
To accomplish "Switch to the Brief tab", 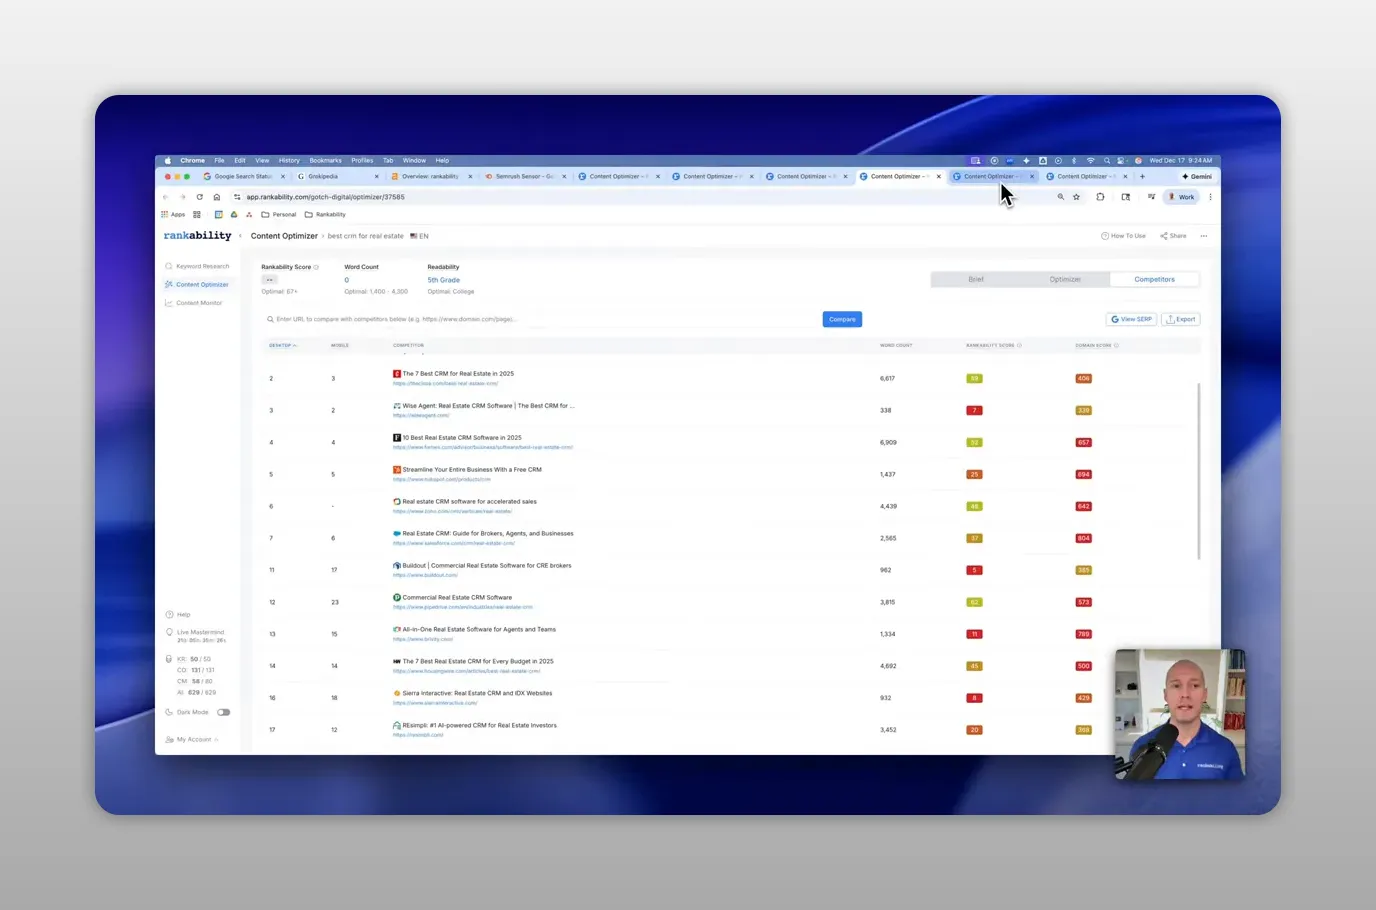I will tap(976, 279).
